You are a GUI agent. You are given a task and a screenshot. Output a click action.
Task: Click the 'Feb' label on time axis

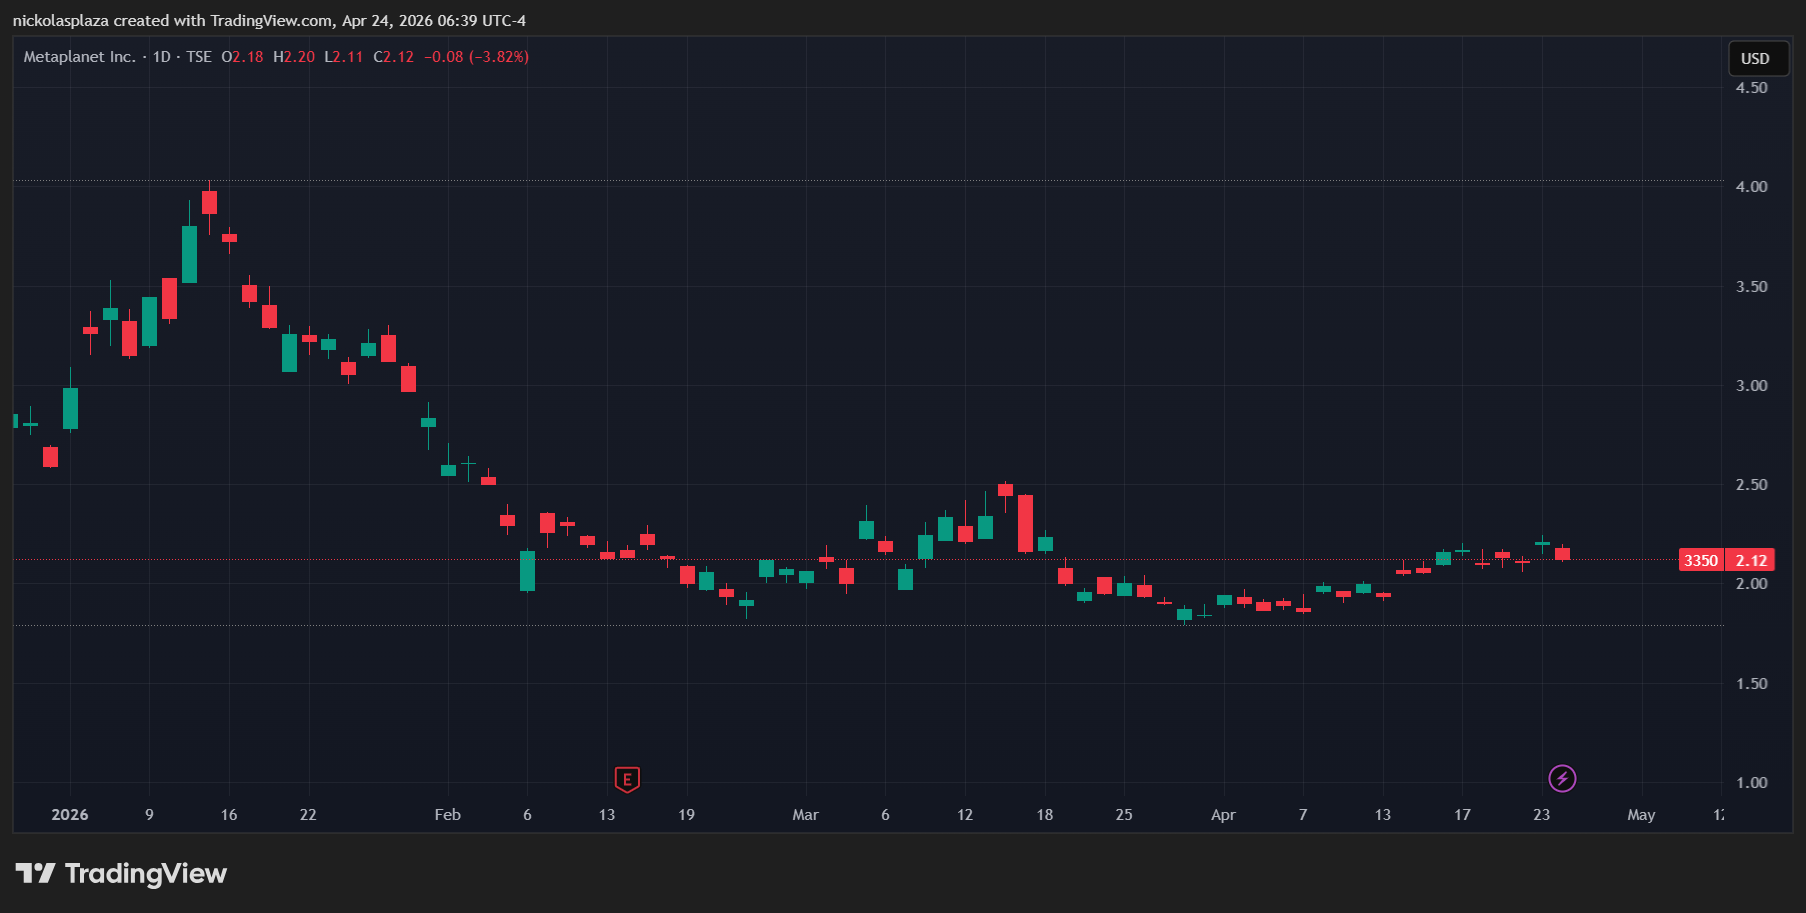pos(447,815)
